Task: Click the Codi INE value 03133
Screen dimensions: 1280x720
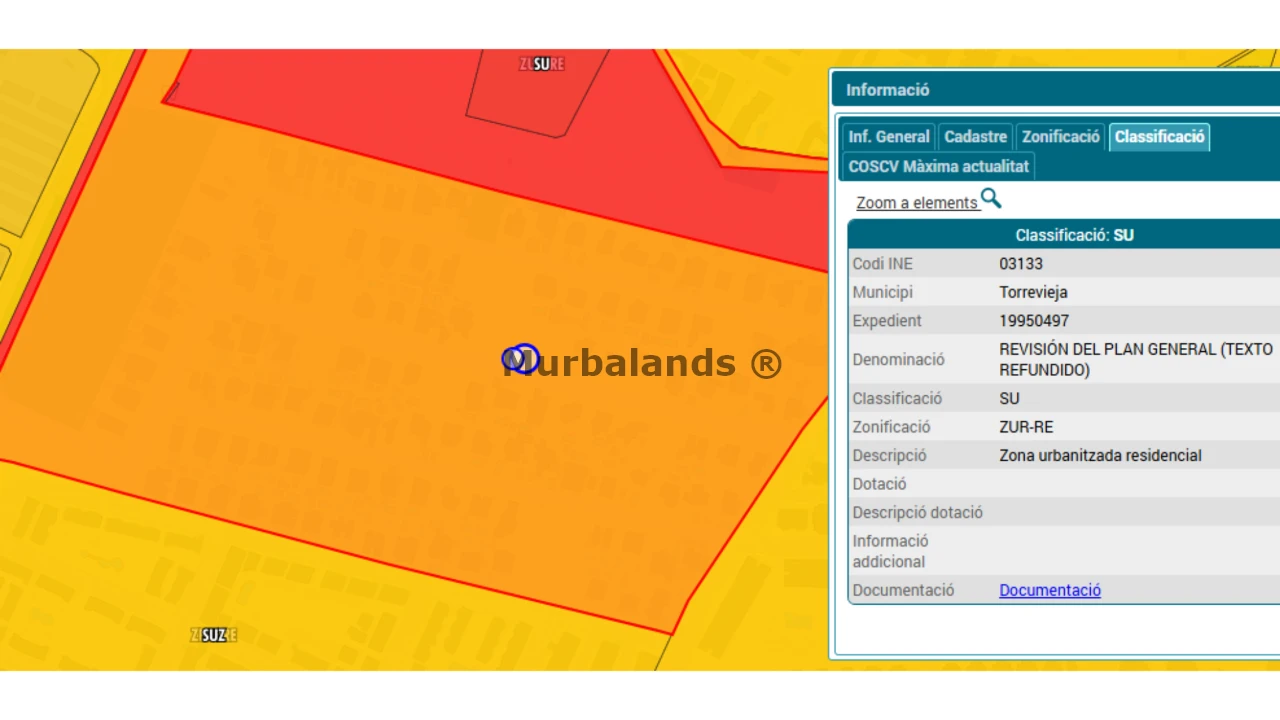Action: (x=1021, y=264)
